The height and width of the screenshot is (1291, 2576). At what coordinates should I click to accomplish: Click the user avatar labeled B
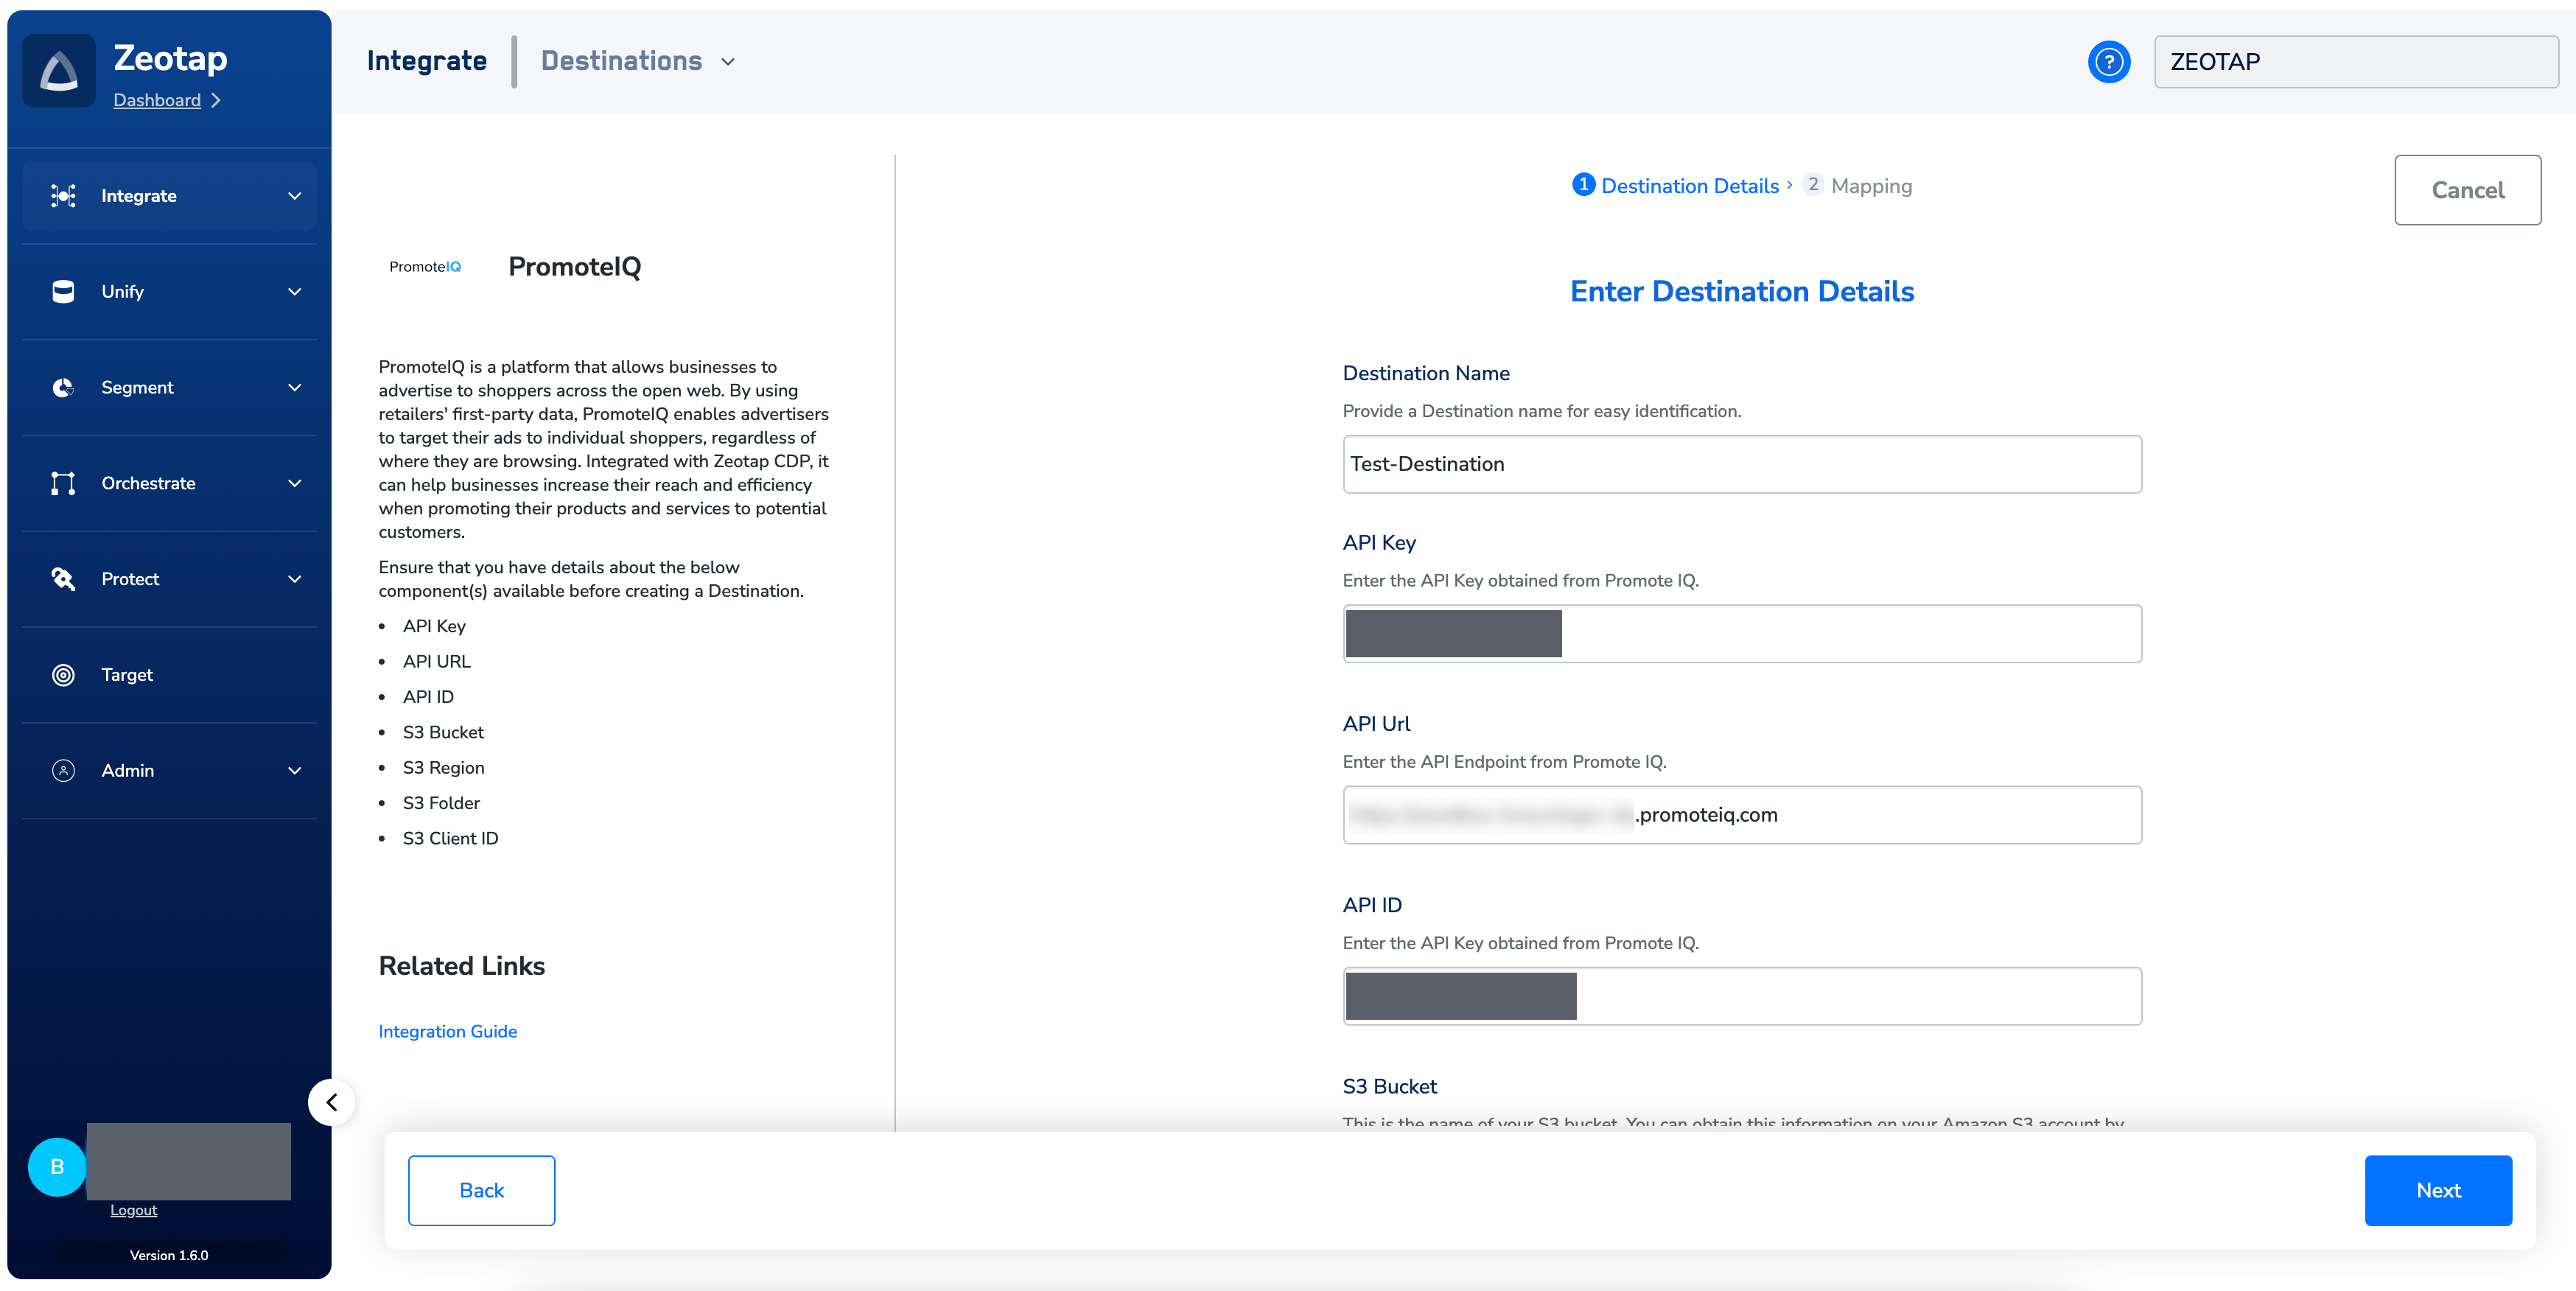[57, 1167]
